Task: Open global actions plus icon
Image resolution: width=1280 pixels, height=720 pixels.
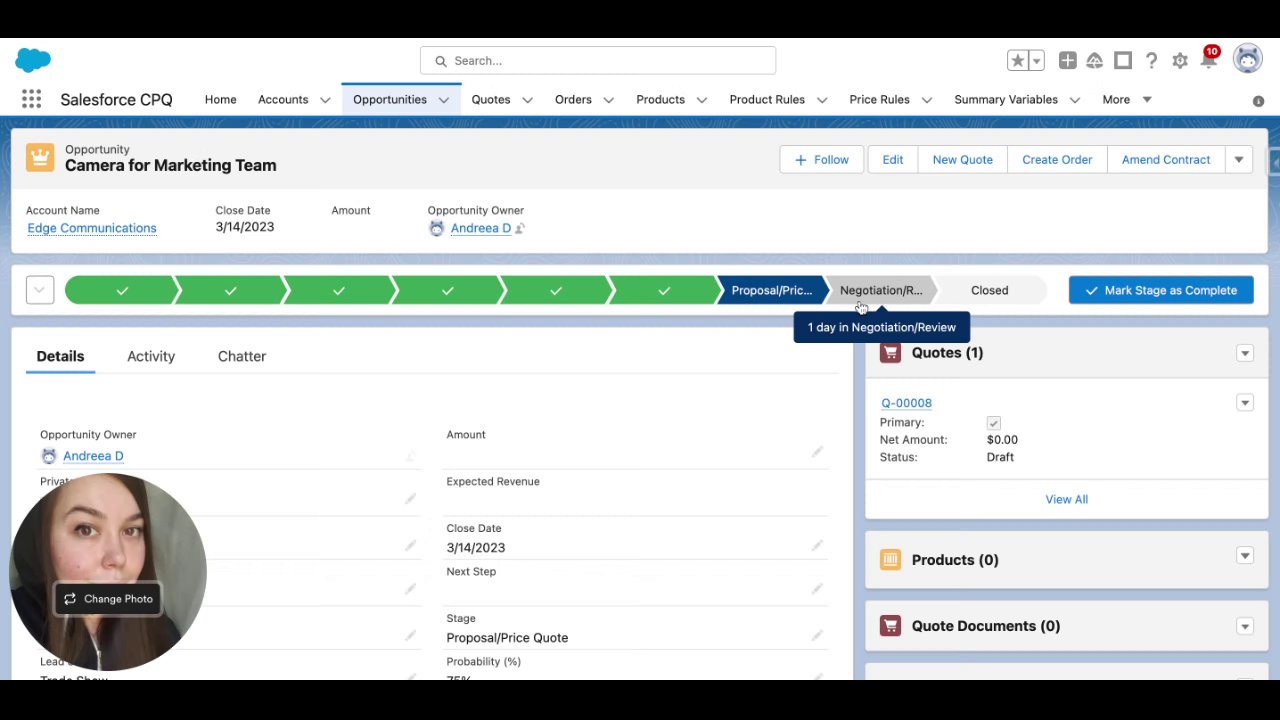Action: click(x=1068, y=61)
